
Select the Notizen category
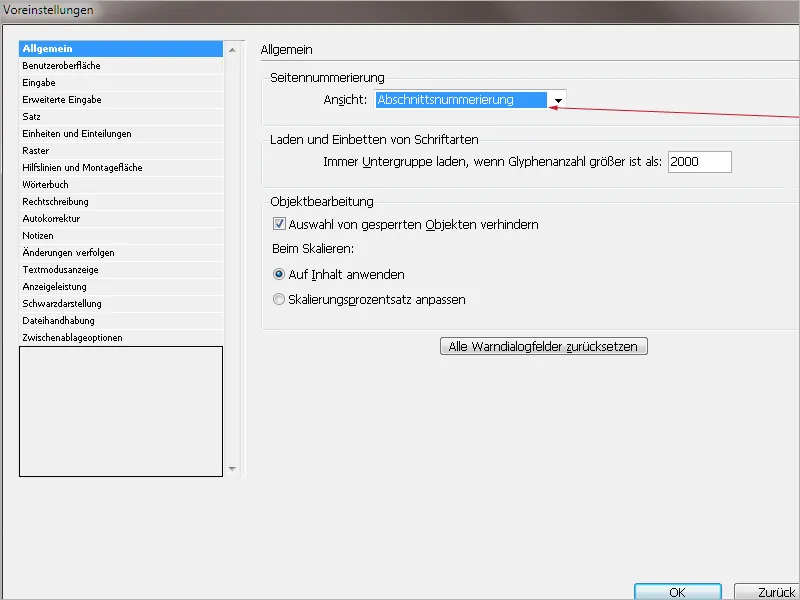point(121,236)
